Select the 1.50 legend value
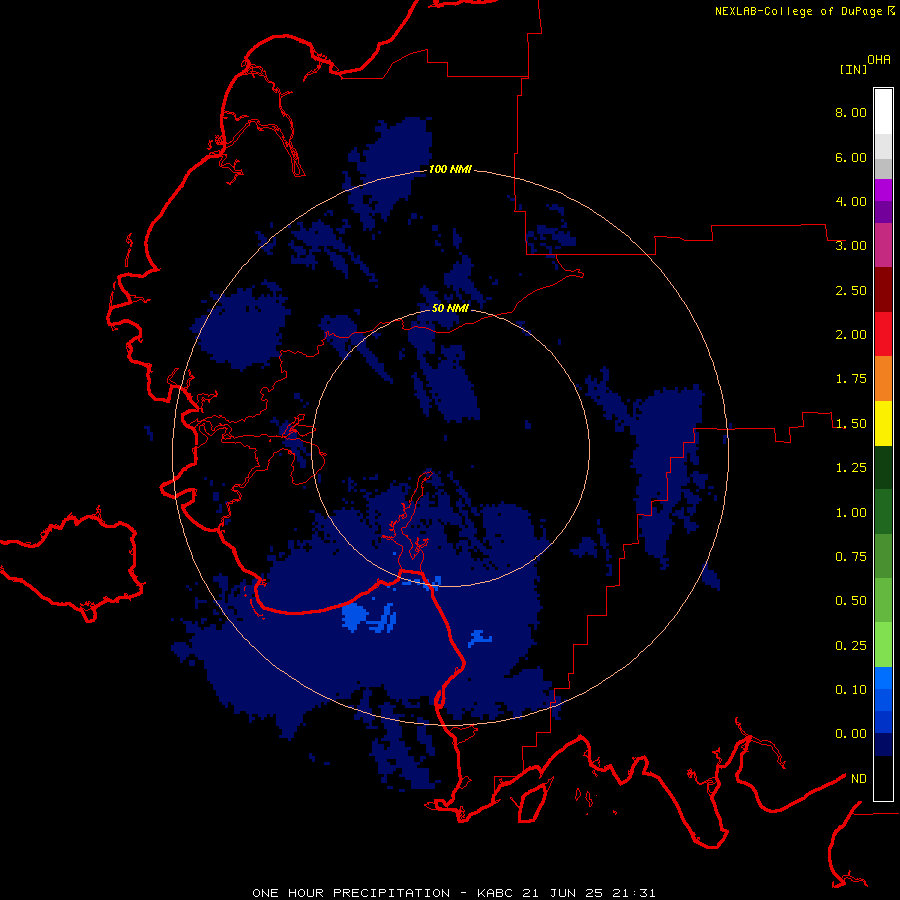The width and height of the screenshot is (900, 900). click(x=851, y=424)
